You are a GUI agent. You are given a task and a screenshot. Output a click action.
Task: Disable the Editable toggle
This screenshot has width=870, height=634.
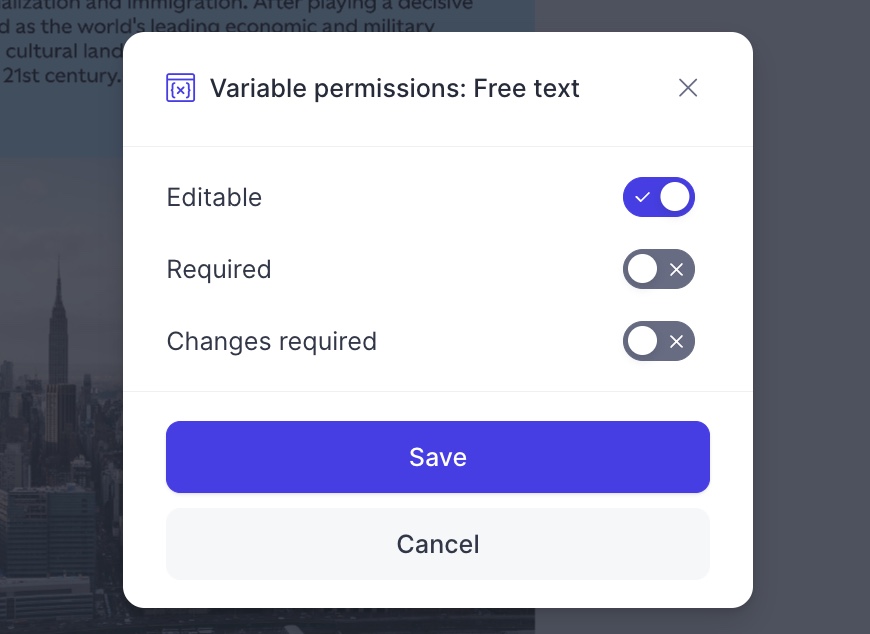click(x=659, y=197)
